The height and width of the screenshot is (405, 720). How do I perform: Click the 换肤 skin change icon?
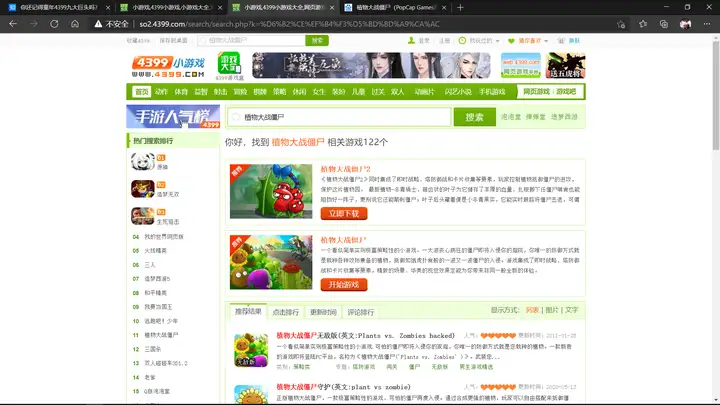(x=561, y=40)
